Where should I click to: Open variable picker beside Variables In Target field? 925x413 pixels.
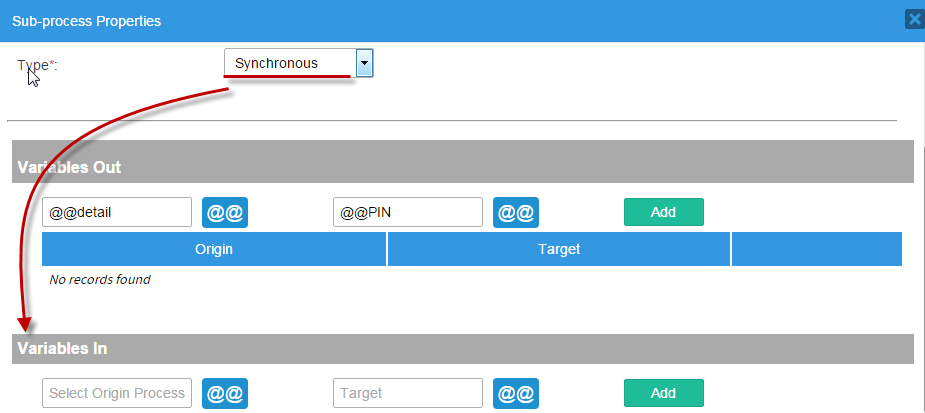(515, 393)
